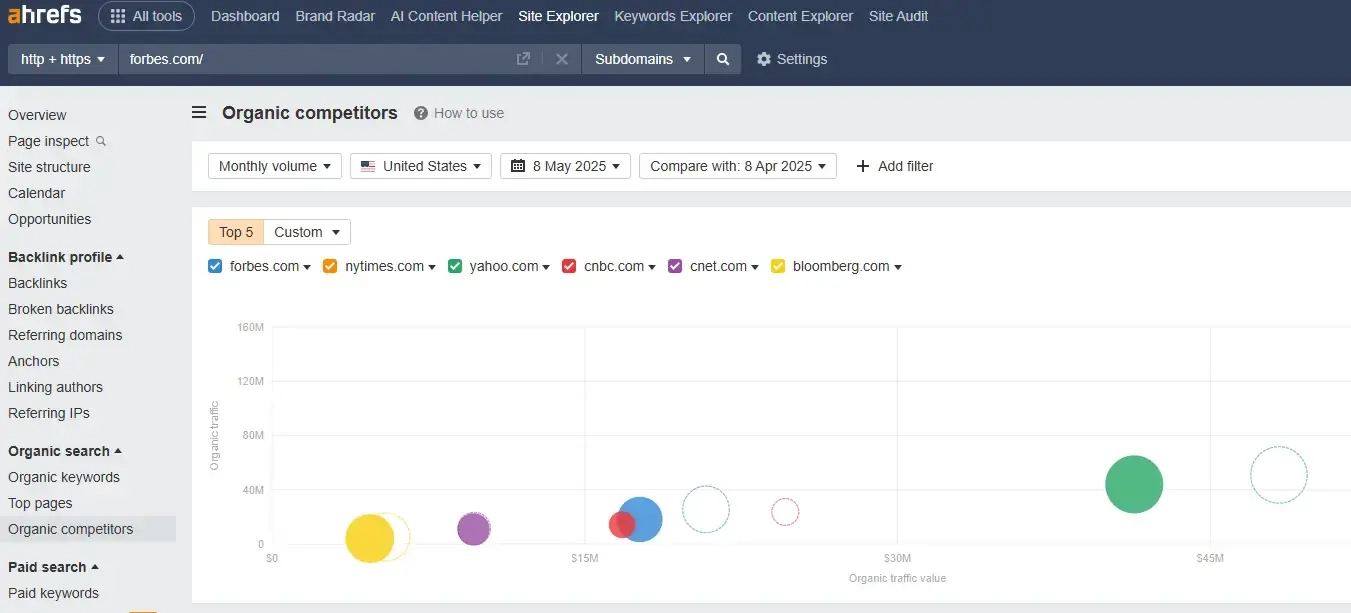Click Add filter button
Screen dimensions: 1351x613
(x=895, y=166)
